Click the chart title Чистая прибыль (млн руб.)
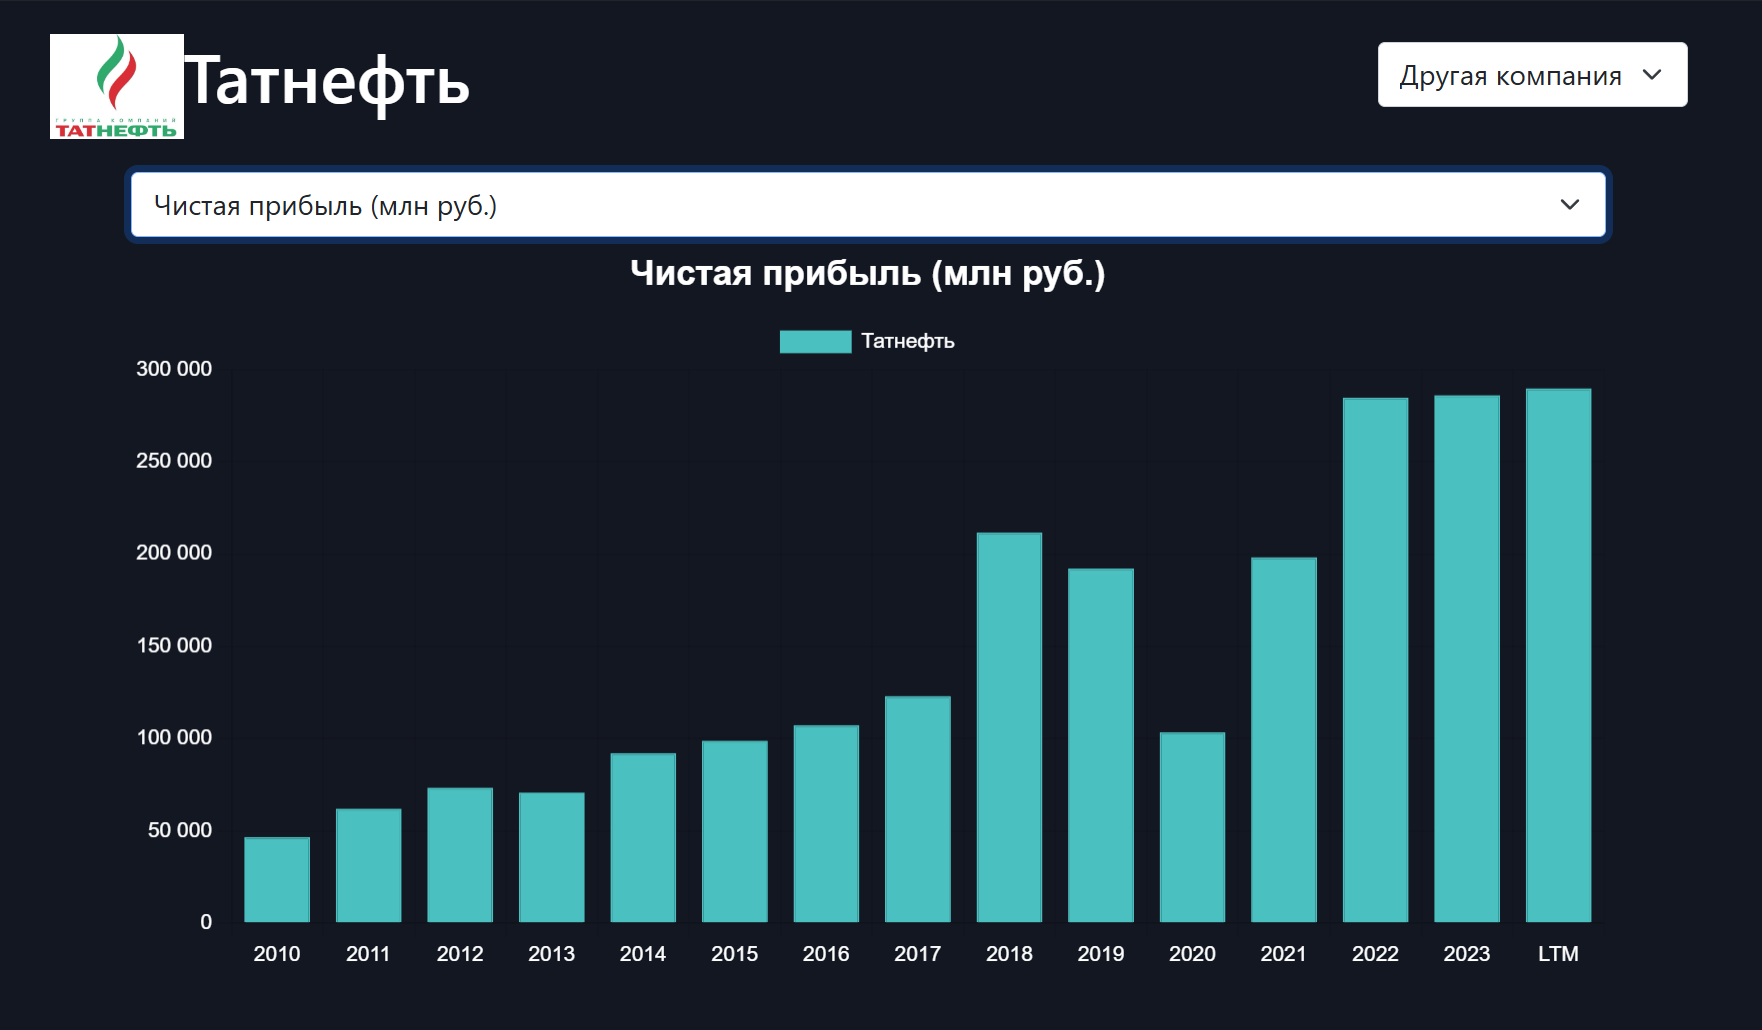The width and height of the screenshot is (1762, 1030). tap(868, 272)
